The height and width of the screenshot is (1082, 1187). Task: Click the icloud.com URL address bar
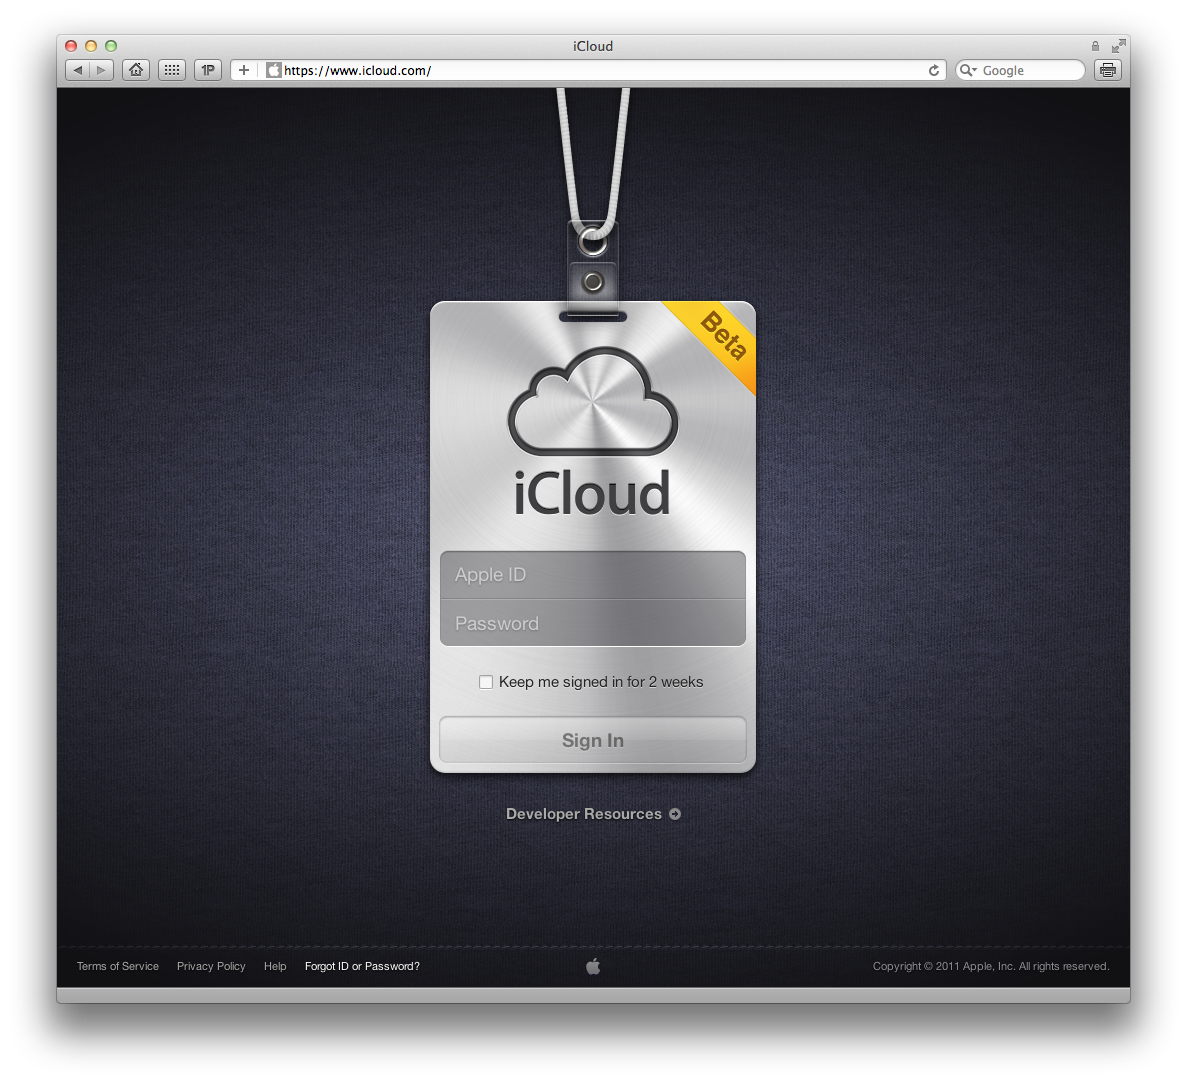tap(600, 70)
